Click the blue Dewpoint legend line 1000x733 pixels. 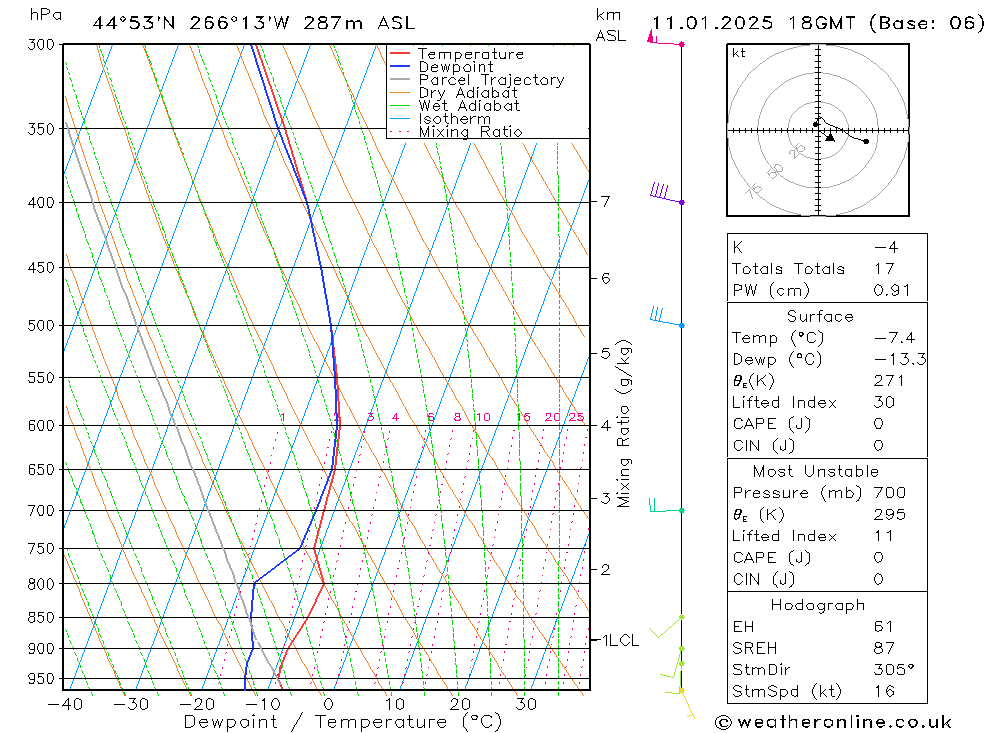400,66
